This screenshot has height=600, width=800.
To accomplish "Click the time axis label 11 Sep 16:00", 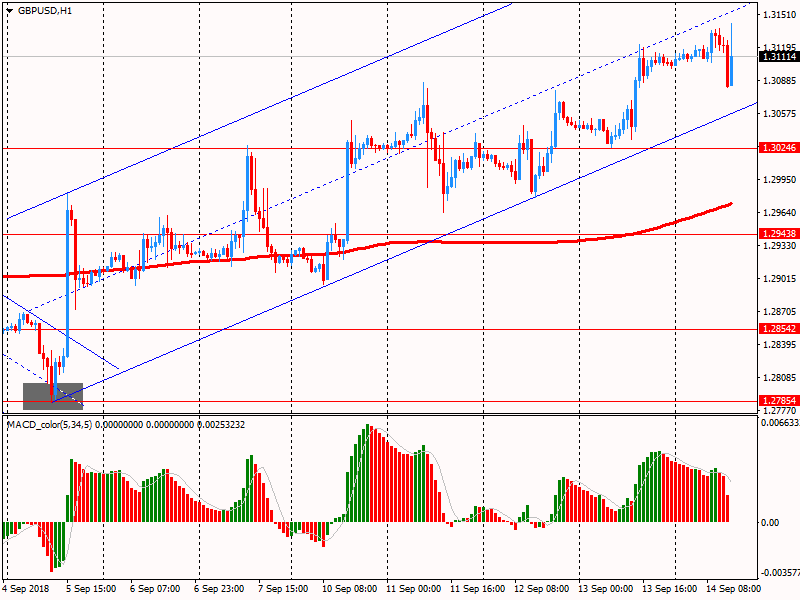I will [478, 589].
